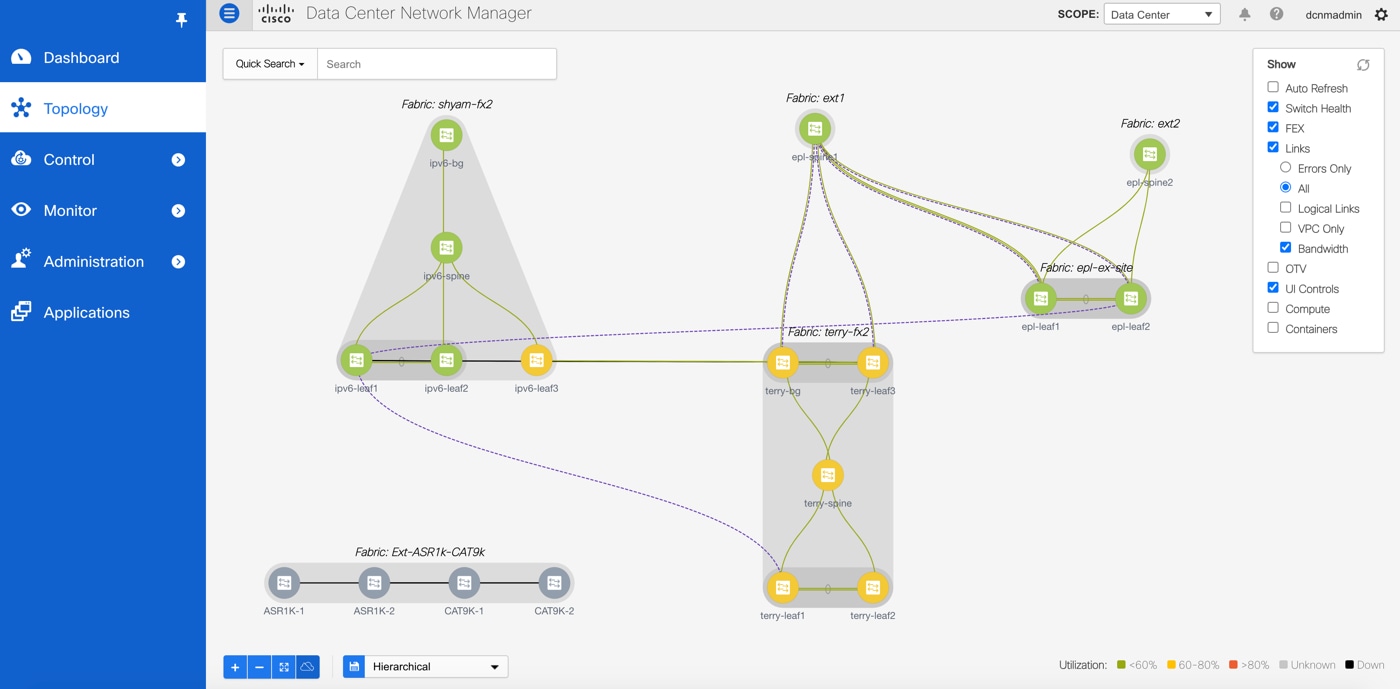
Task: Select the terry-bg switch node
Action: click(783, 362)
